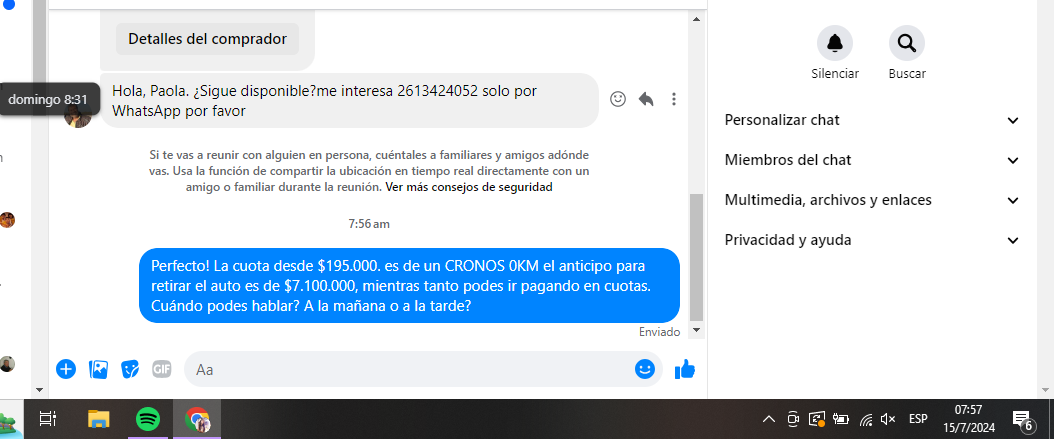The width and height of the screenshot is (1054, 439).
Task: Open more actions with the blue plus icon
Action: click(66, 369)
